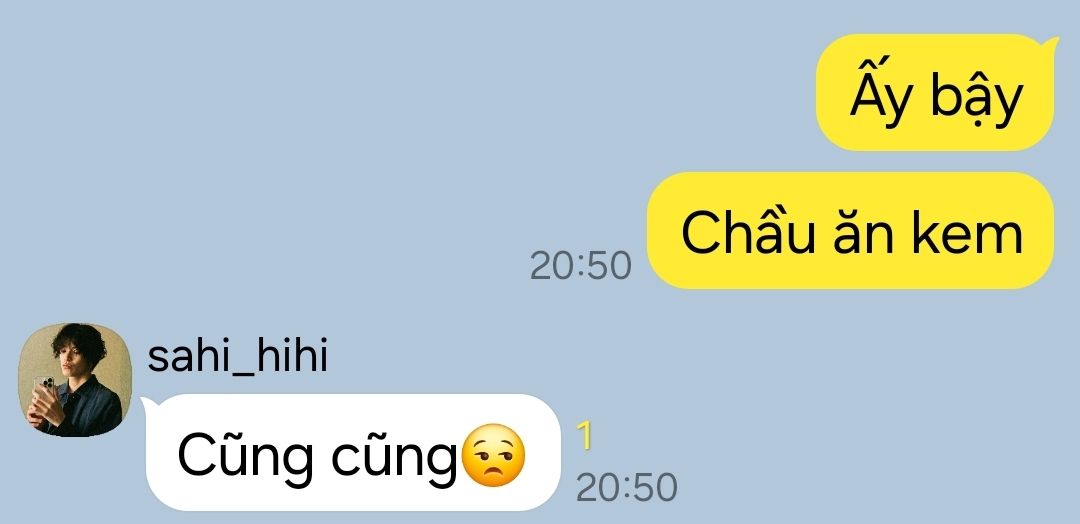Open sahi_hihi's profile picture
The image size is (1080, 524).
(74, 379)
